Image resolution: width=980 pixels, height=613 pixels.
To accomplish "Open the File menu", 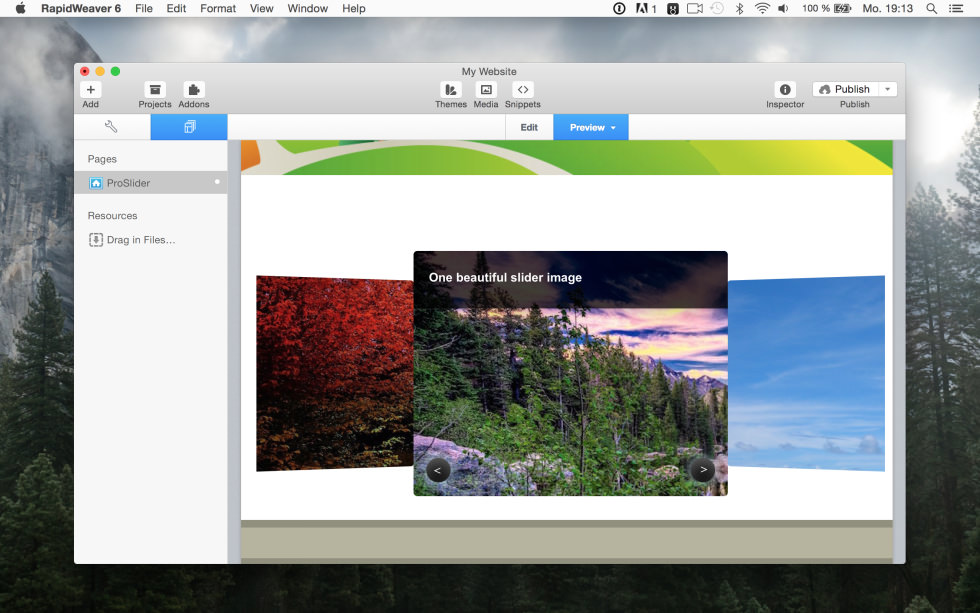I will pyautogui.click(x=144, y=8).
